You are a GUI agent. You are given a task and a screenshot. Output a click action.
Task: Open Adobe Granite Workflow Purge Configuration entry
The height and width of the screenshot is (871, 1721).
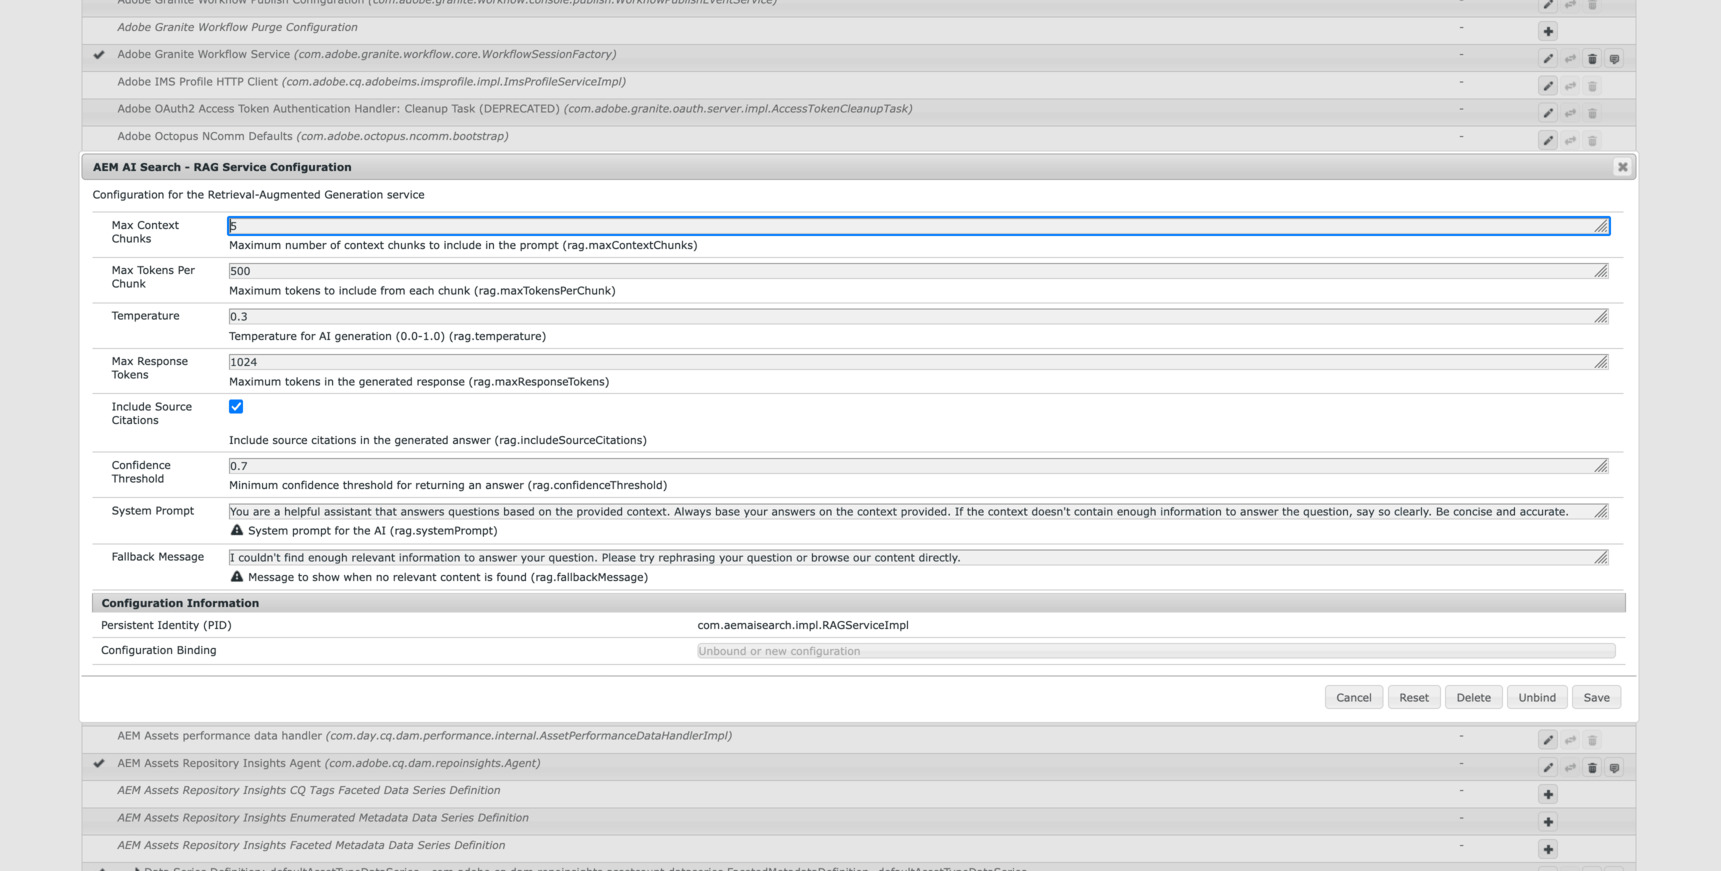click(237, 27)
